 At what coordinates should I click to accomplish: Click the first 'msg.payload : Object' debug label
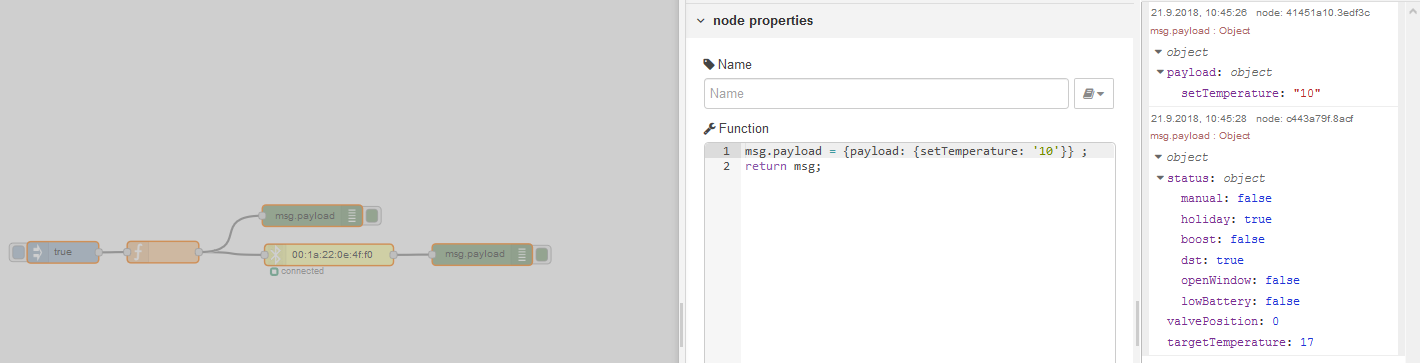click(1200, 31)
